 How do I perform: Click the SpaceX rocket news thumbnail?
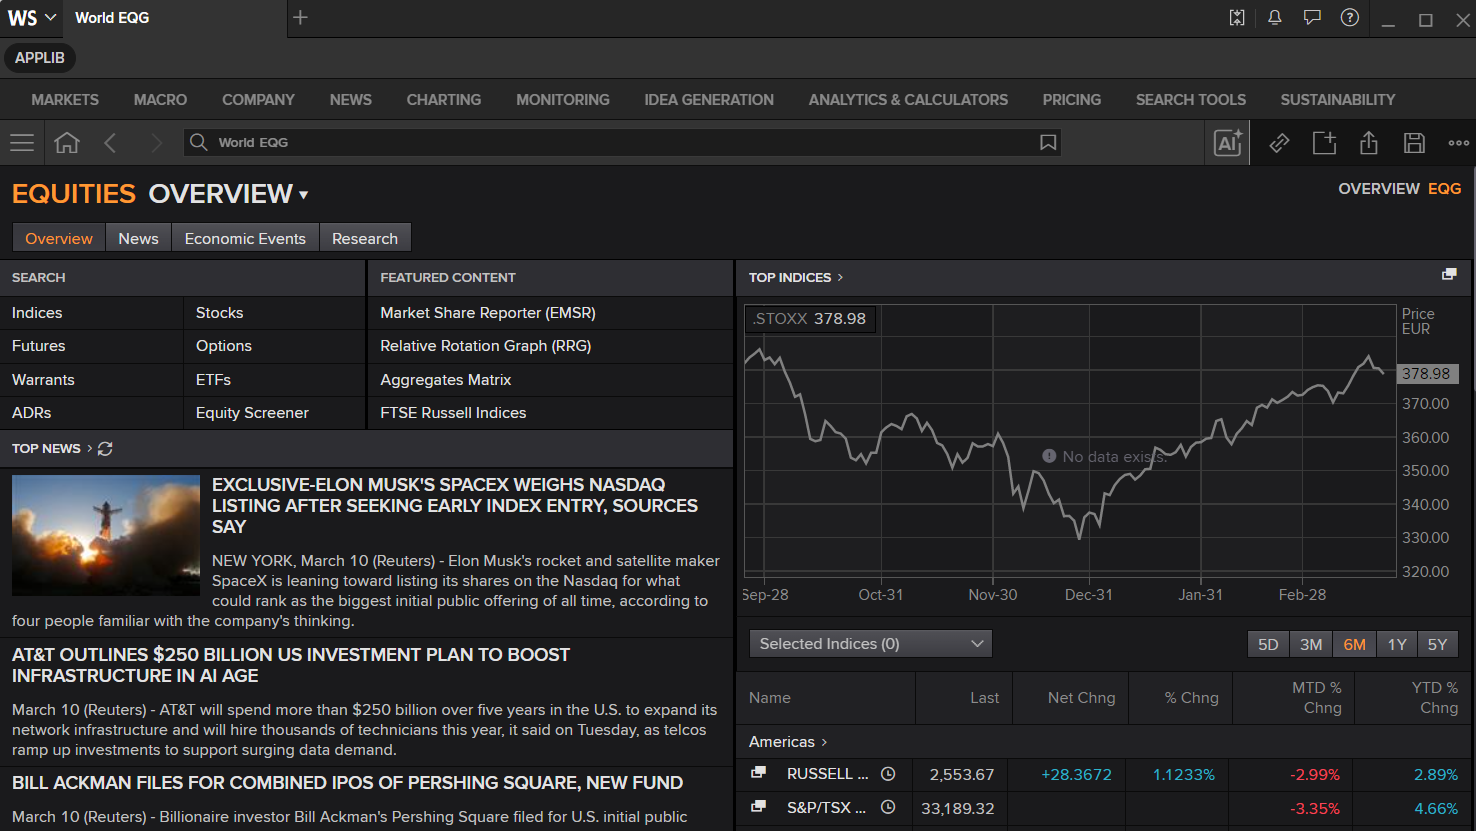click(x=106, y=536)
